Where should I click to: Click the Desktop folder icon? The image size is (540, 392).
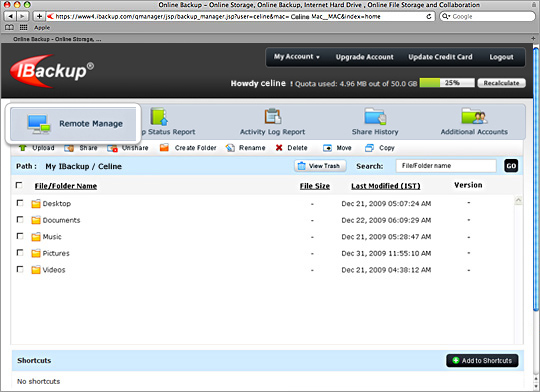pyautogui.click(x=36, y=204)
